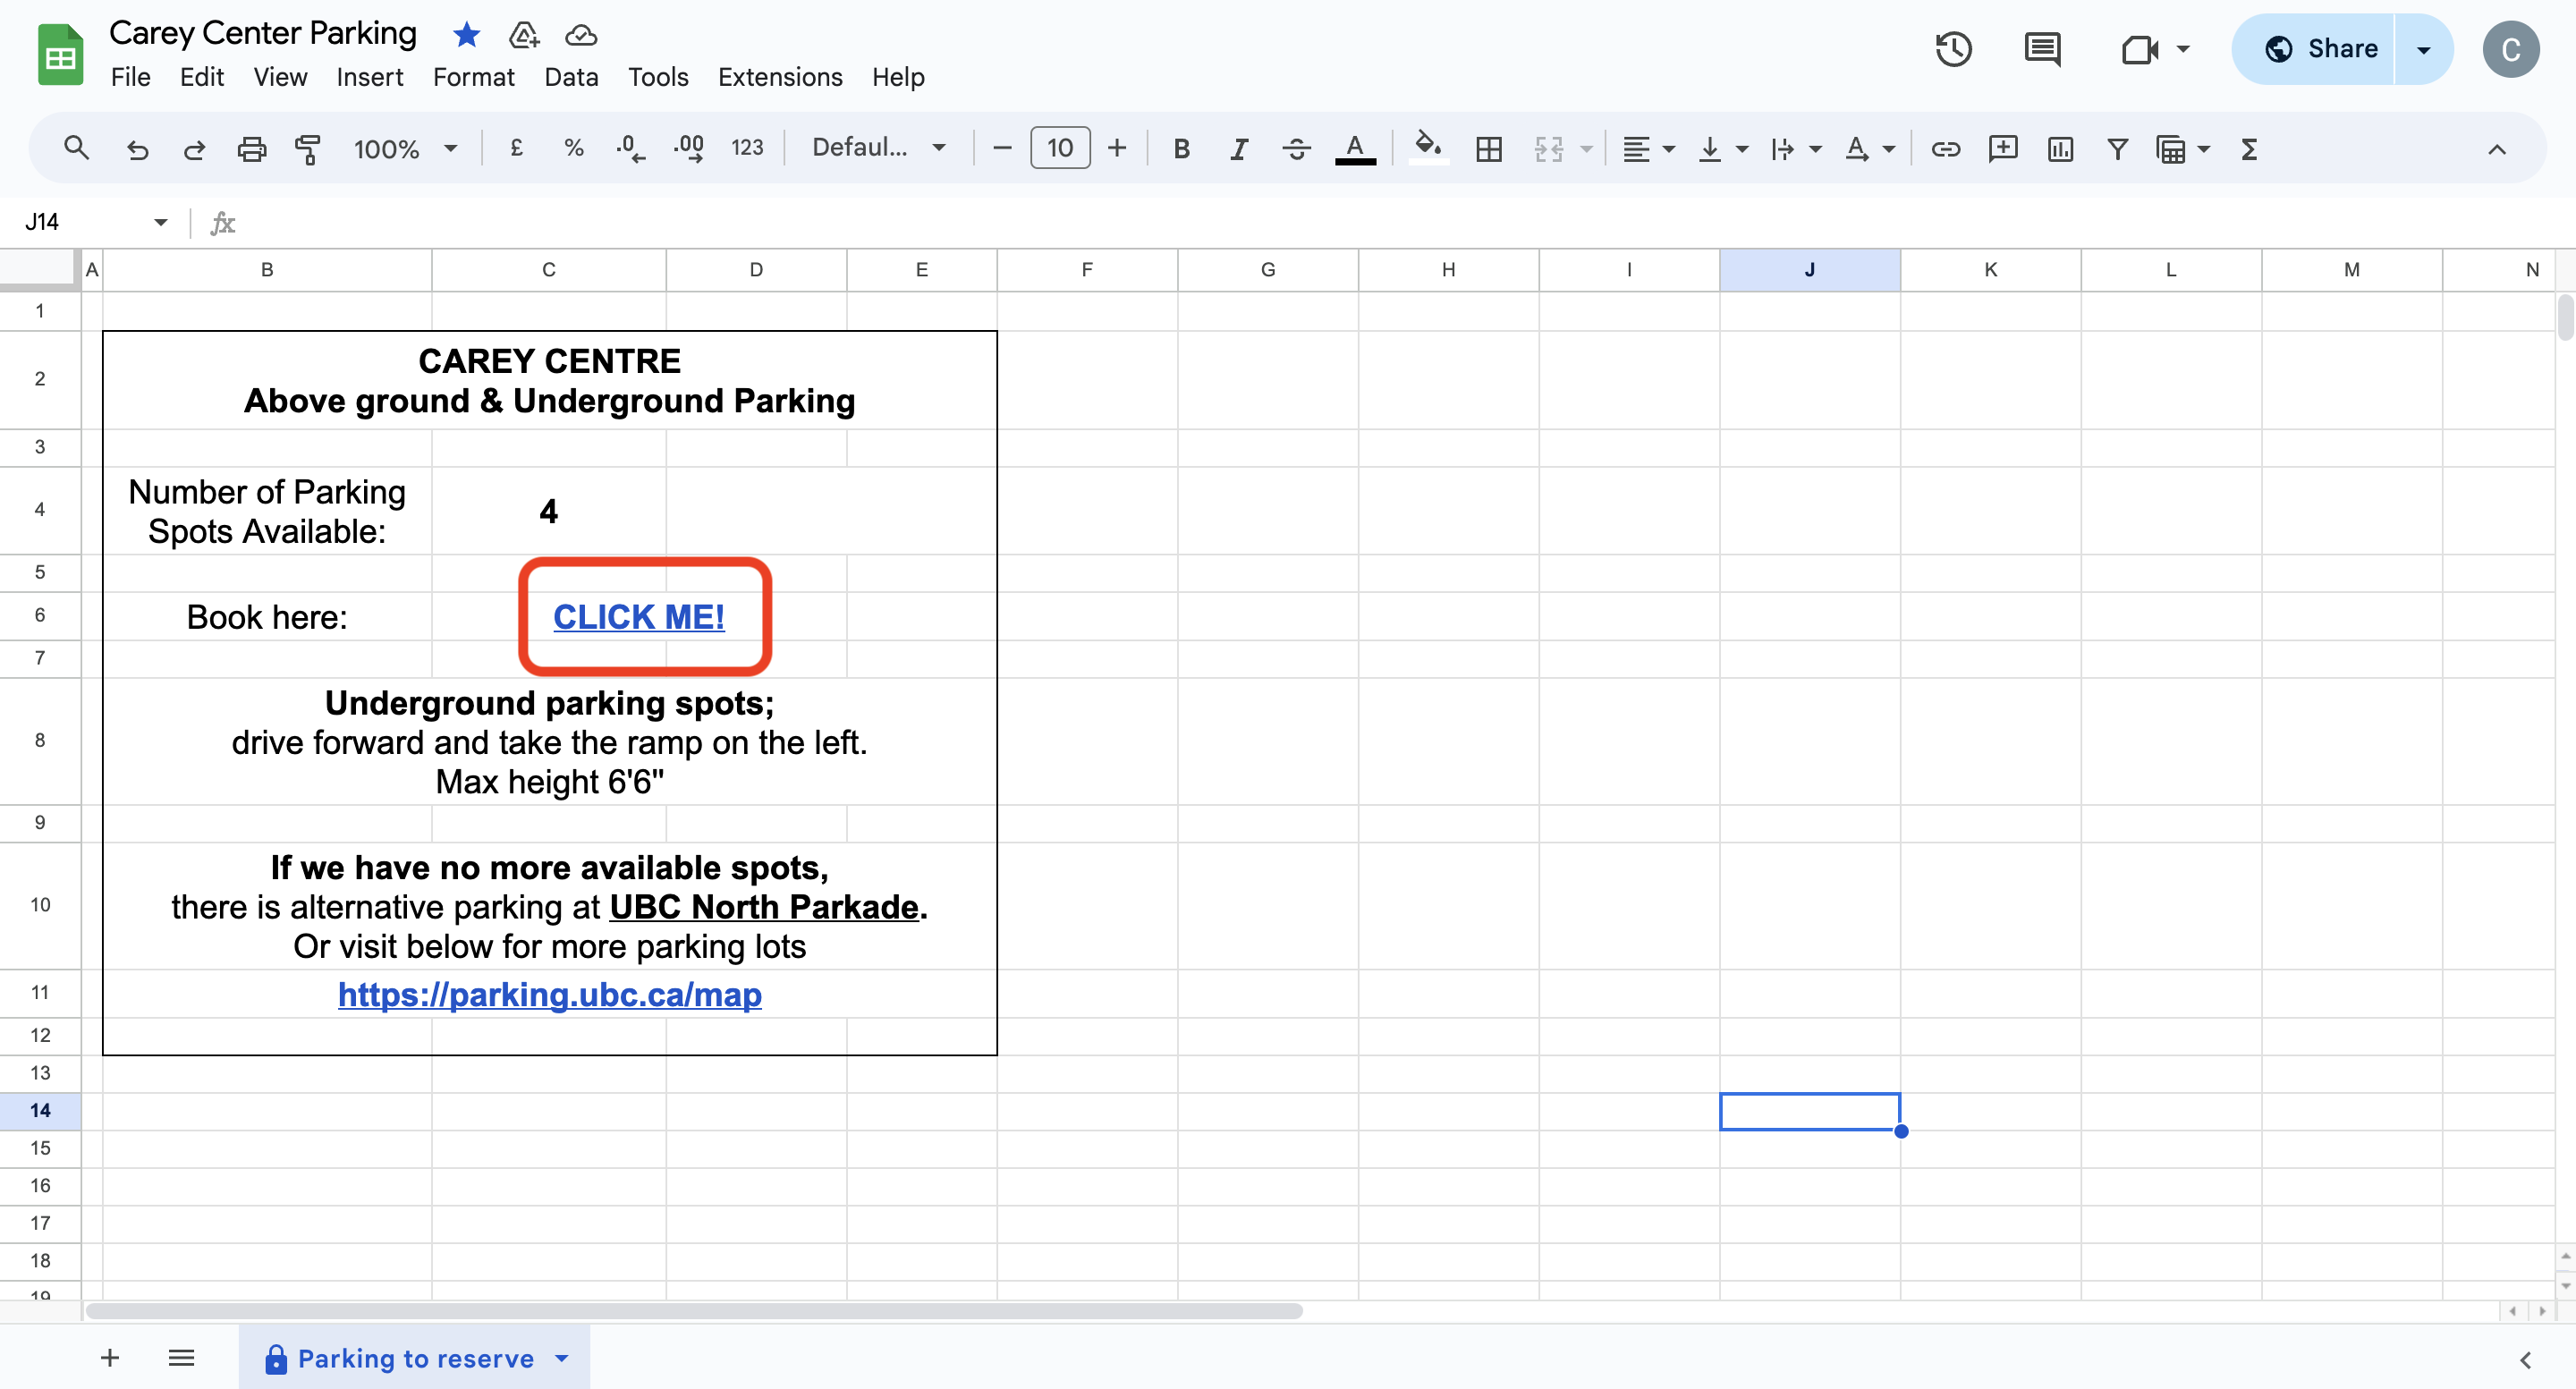Click the insert chart icon
This screenshot has height=1389, width=2576.
2060,149
